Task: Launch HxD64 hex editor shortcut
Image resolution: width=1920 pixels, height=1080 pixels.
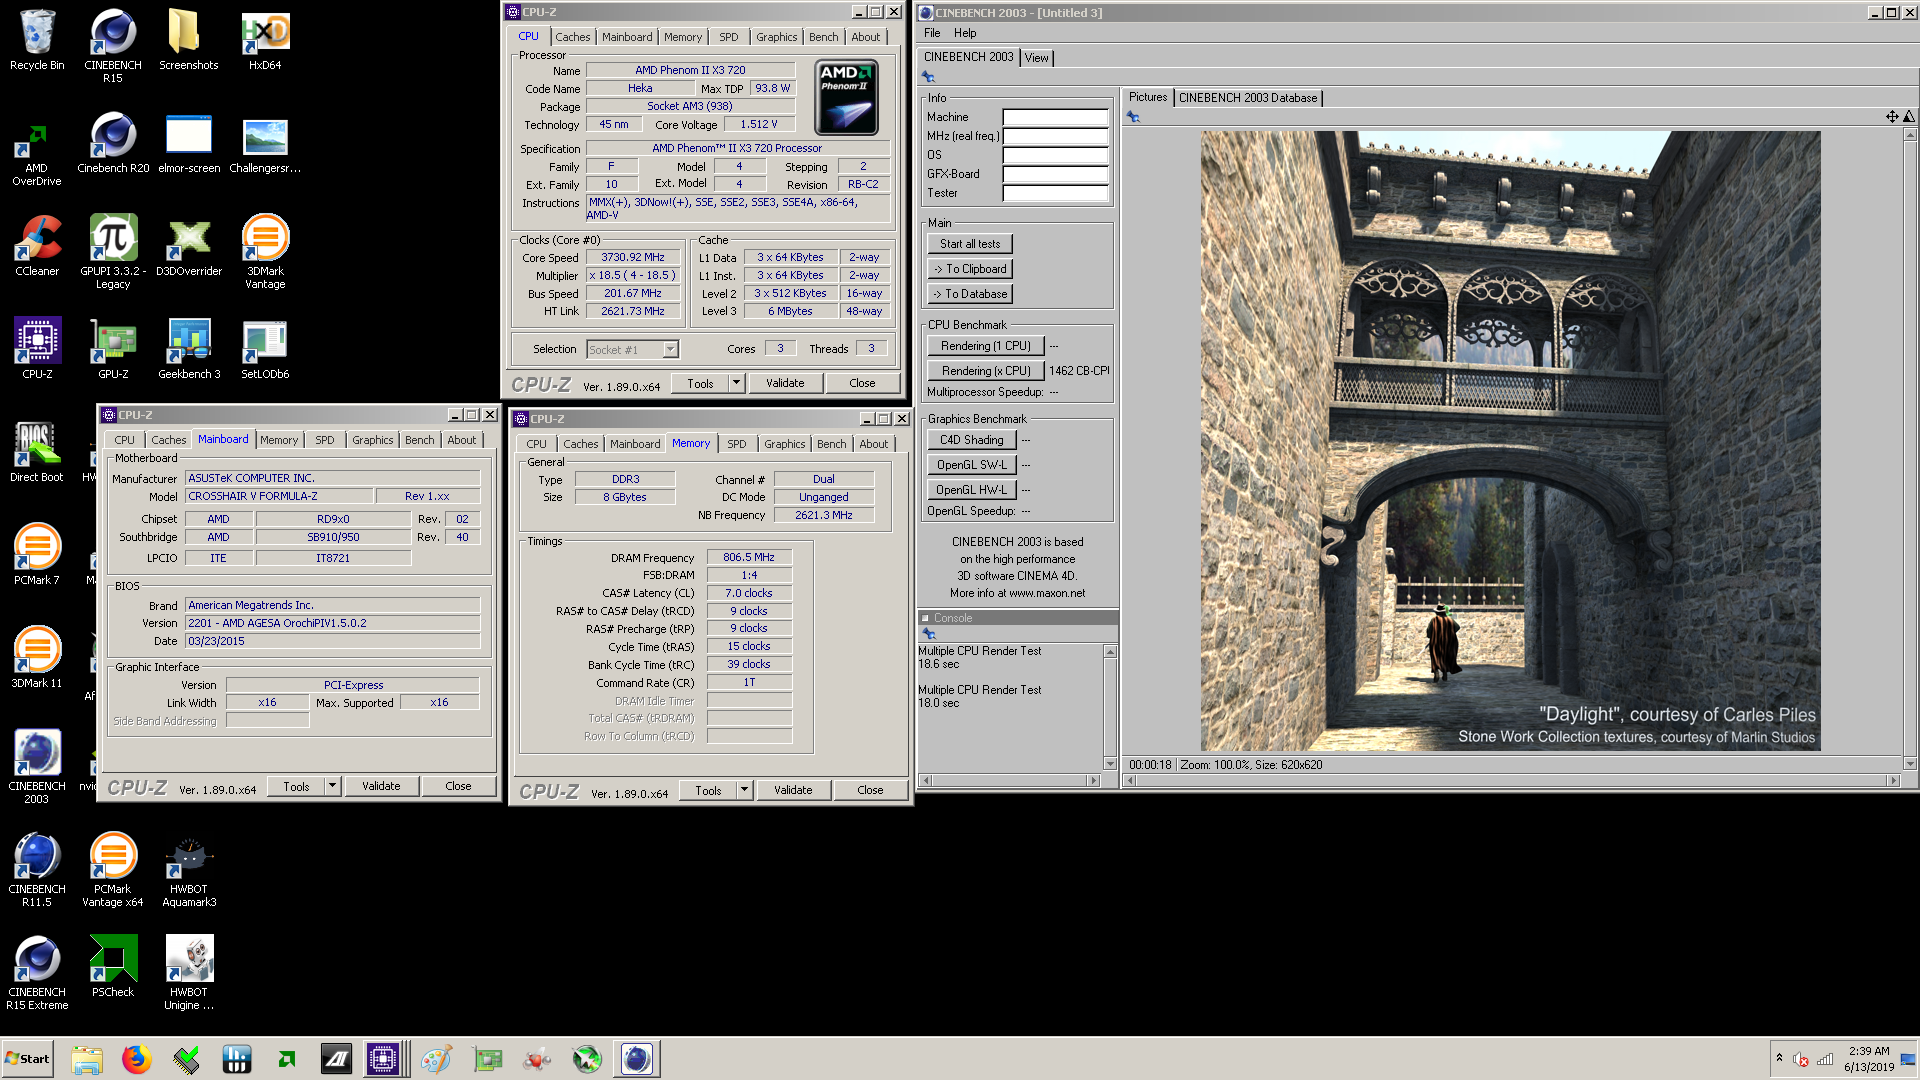Action: [265, 40]
